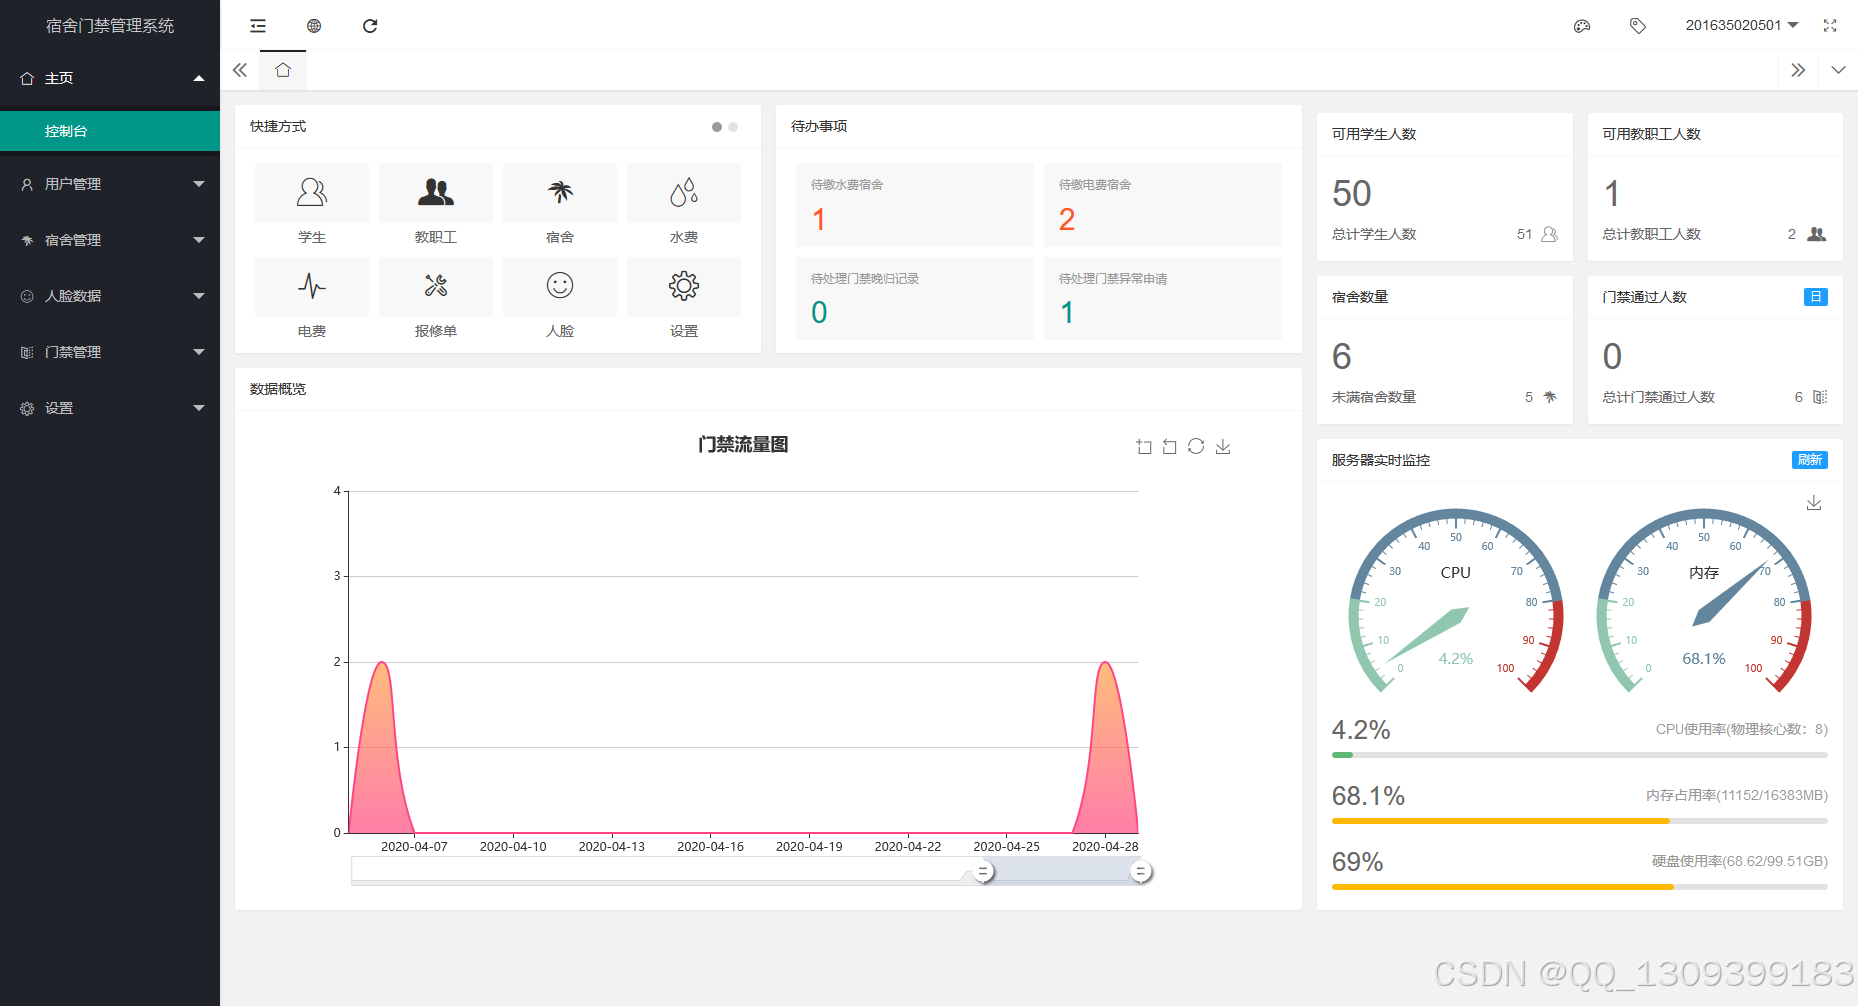
Task: Open the globe website icon in header
Action: [x=314, y=26]
